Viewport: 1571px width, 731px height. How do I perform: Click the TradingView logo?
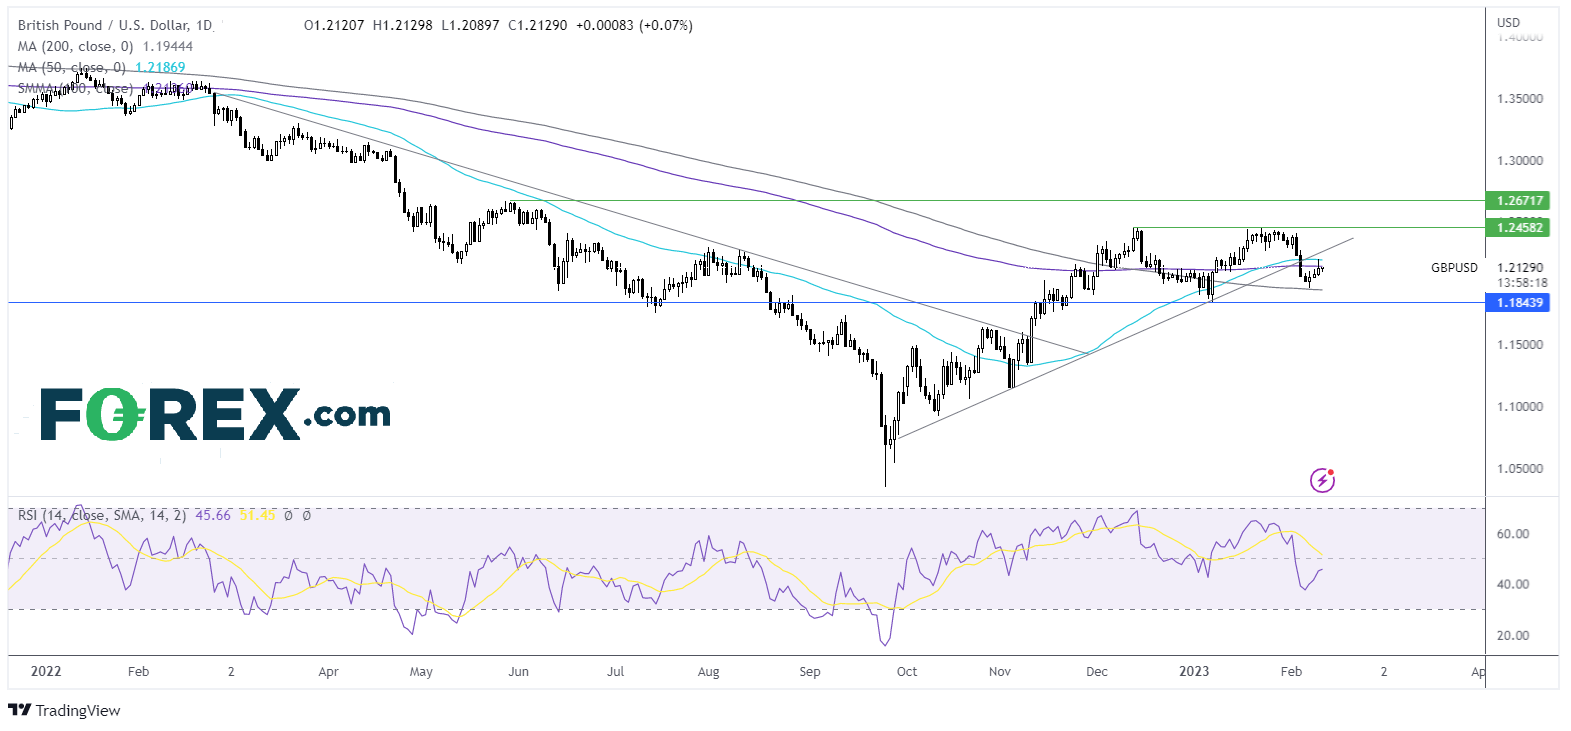pyautogui.click(x=64, y=711)
